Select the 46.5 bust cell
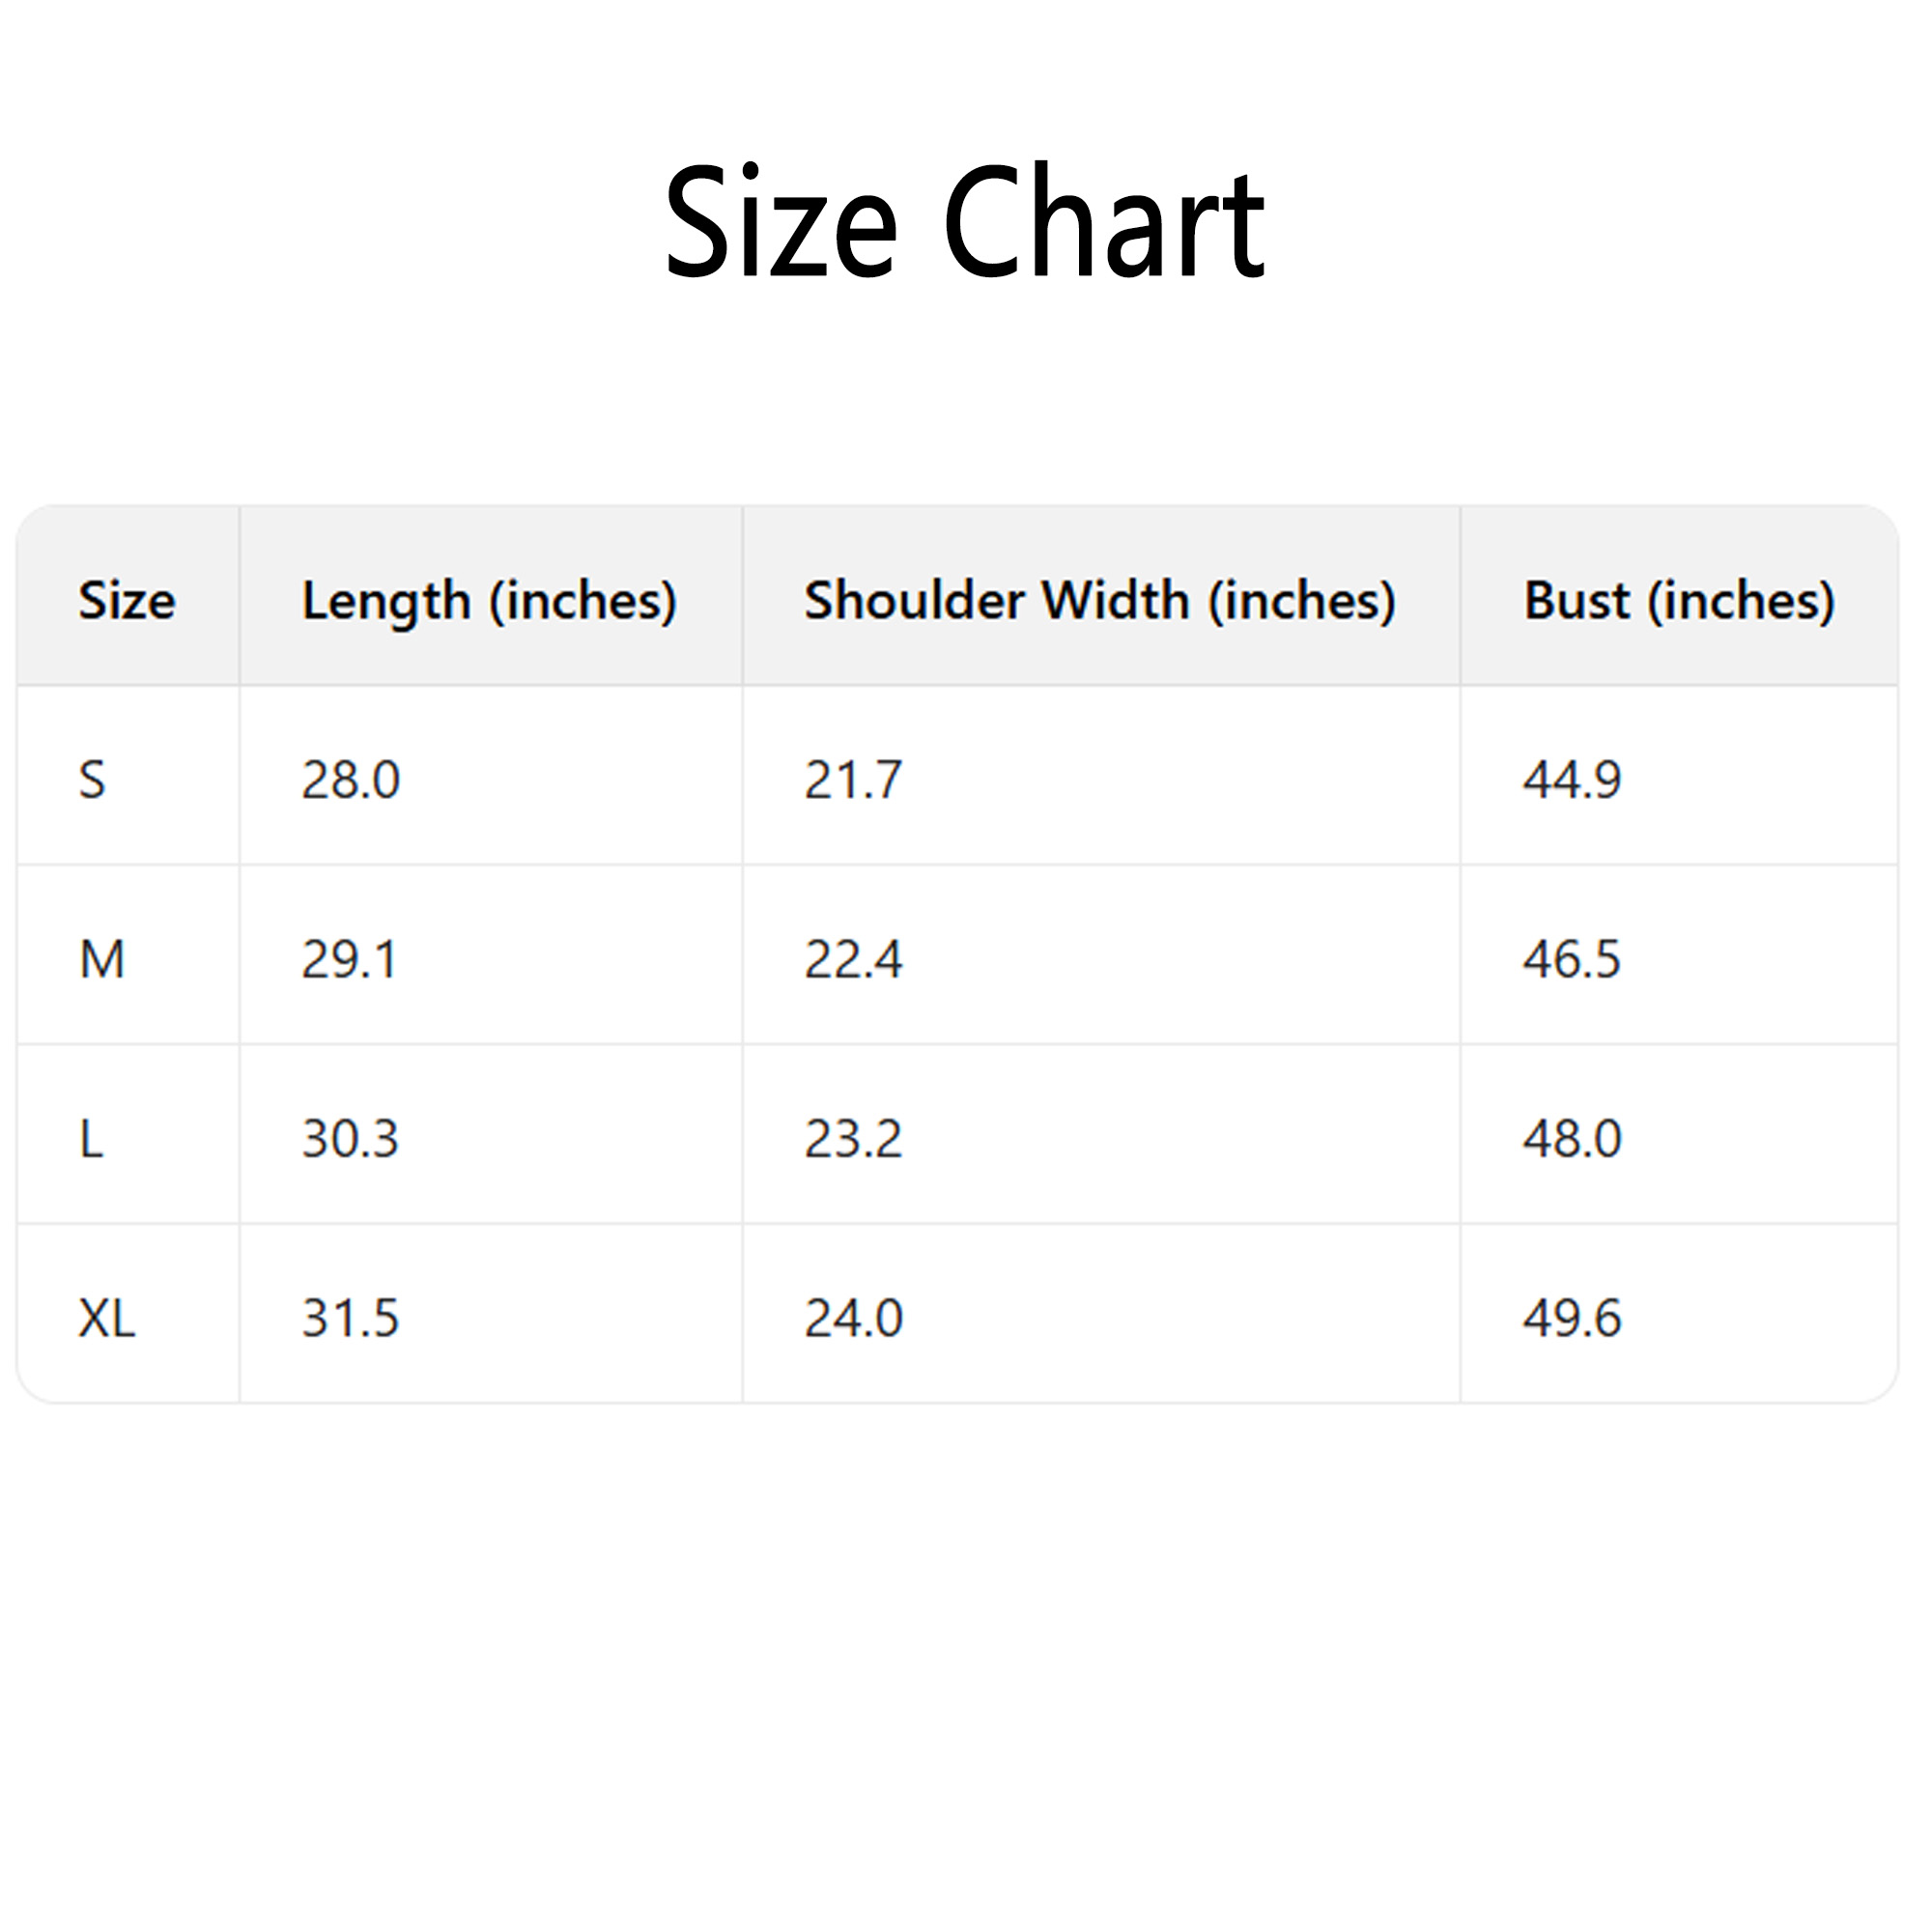Viewport: 1932px width, 1932px height. click(x=1572, y=960)
